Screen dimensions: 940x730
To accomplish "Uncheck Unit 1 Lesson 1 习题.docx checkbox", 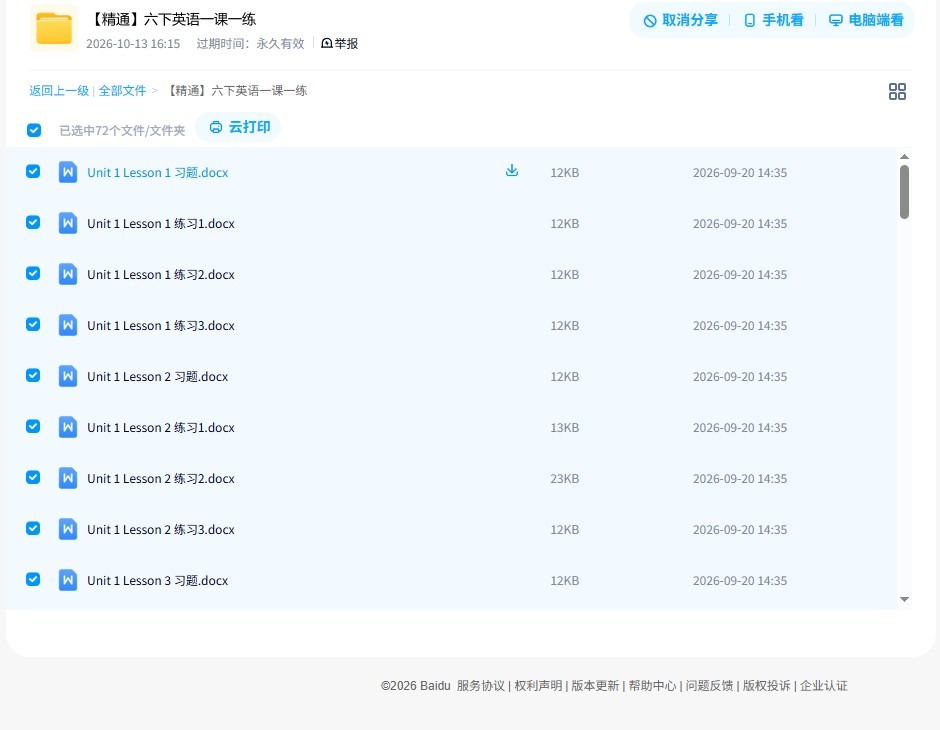I will (33, 171).
